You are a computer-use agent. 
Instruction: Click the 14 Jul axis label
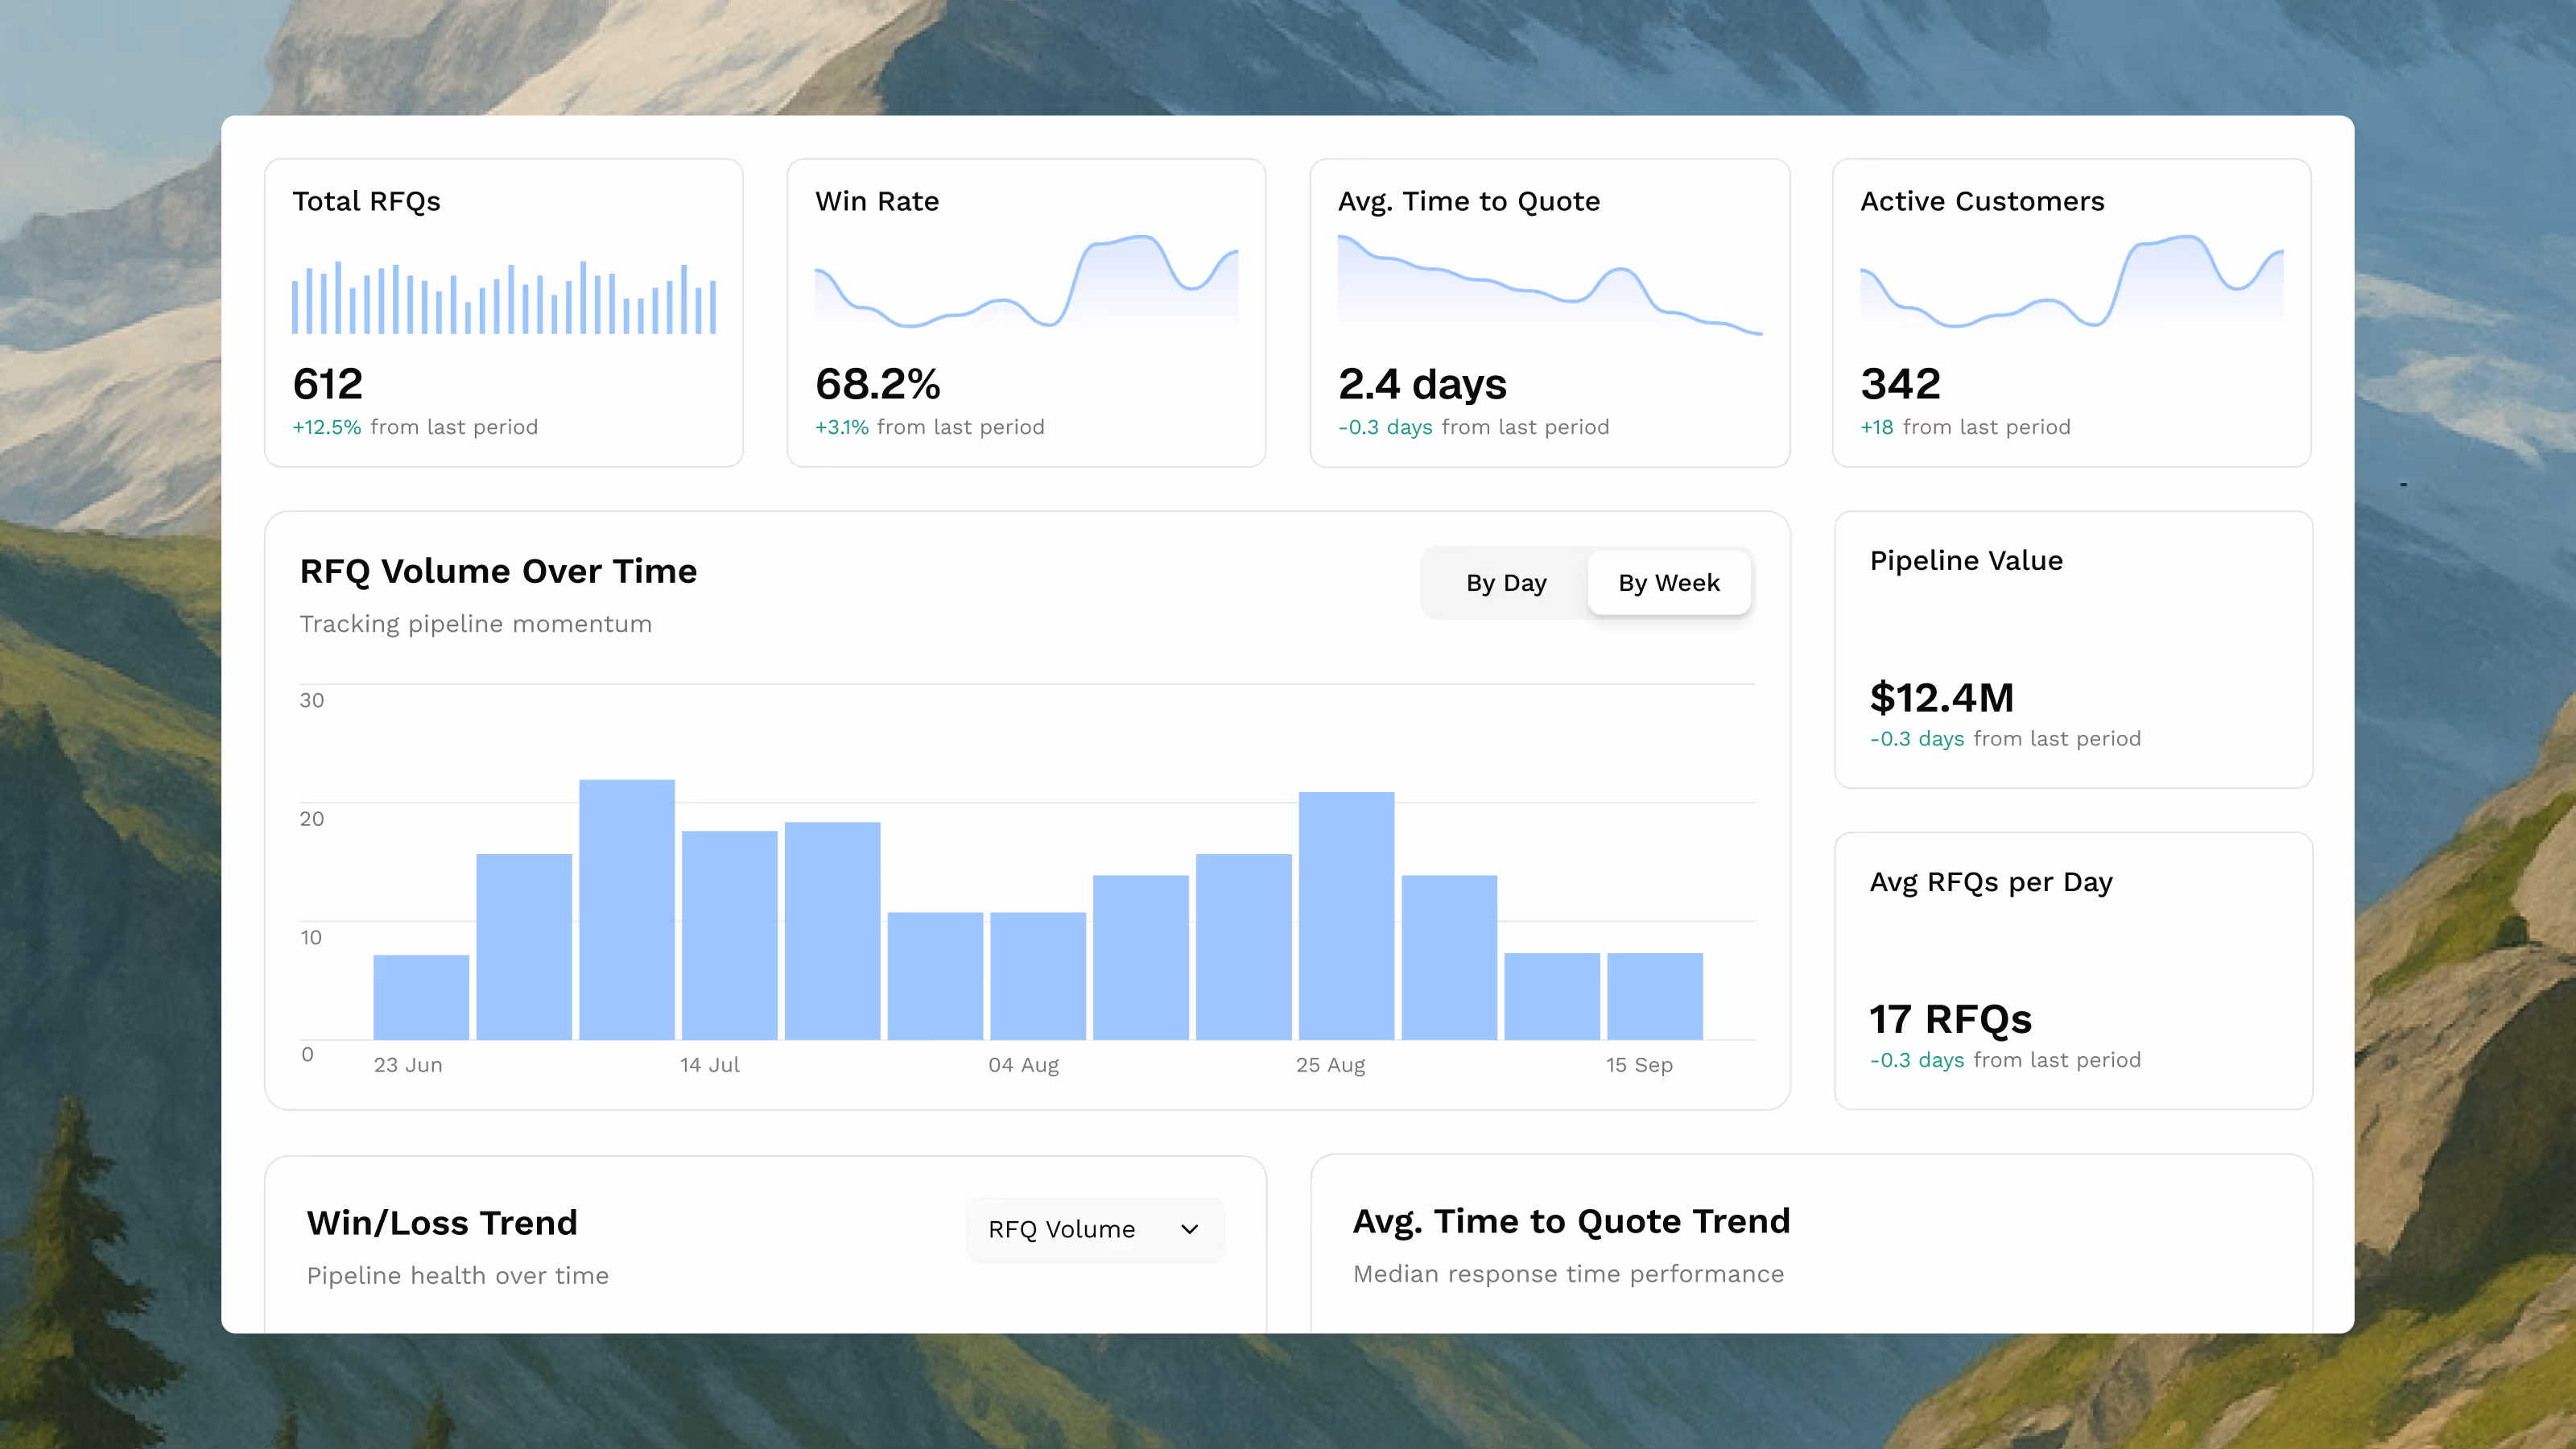(710, 1065)
